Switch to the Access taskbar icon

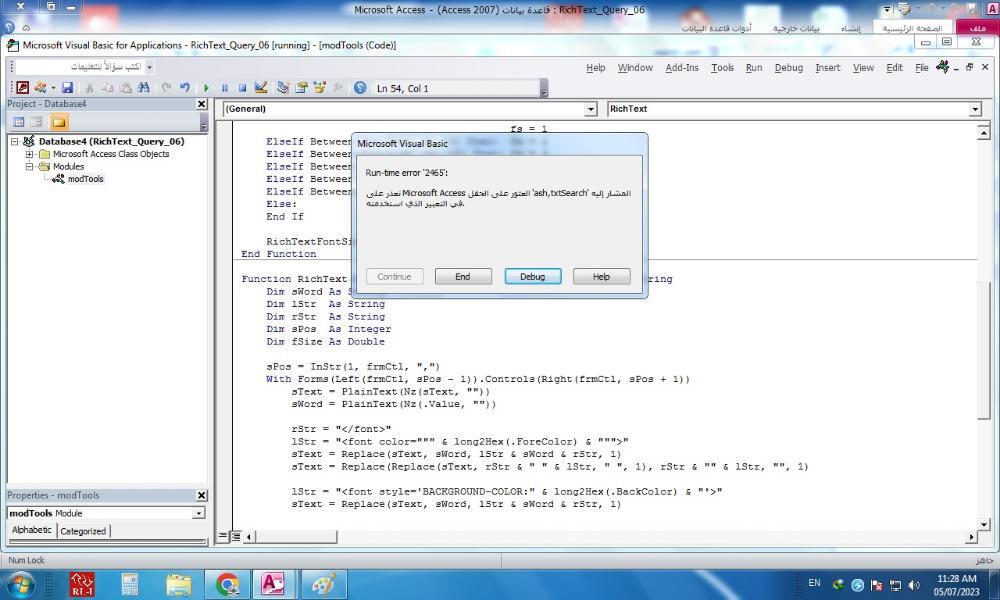click(273, 584)
